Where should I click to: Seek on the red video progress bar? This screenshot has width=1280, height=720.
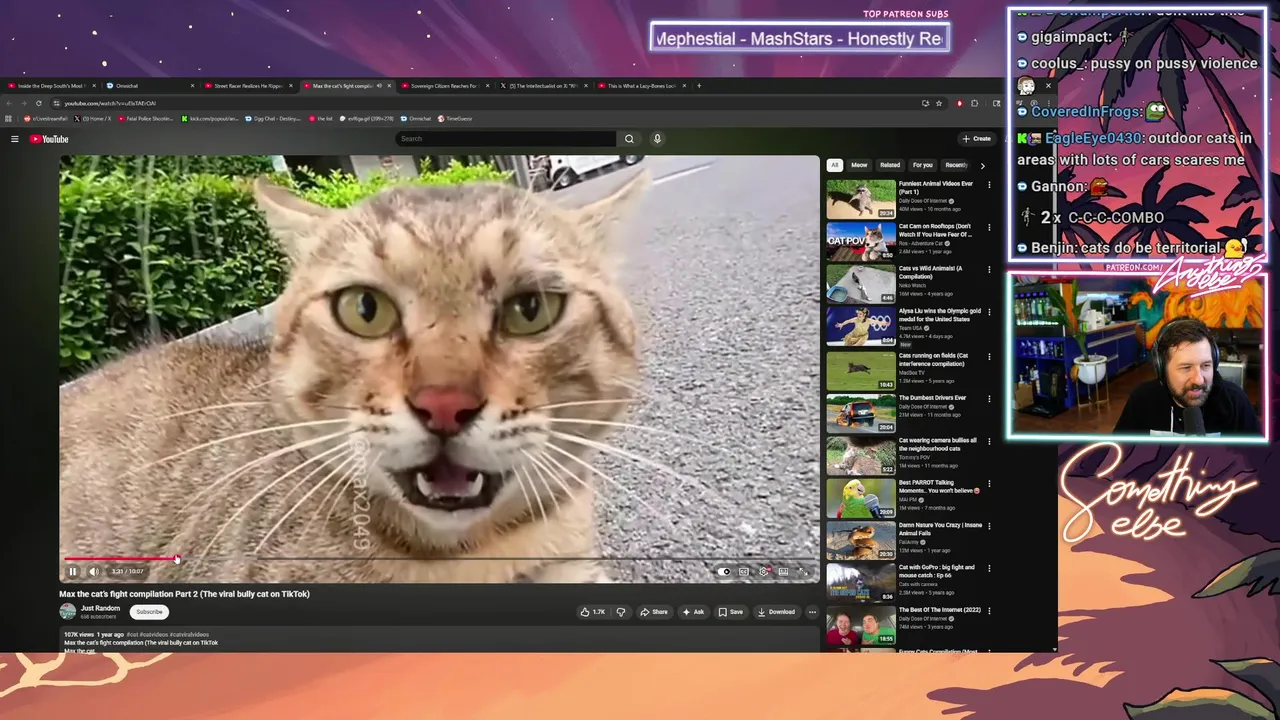(120, 559)
